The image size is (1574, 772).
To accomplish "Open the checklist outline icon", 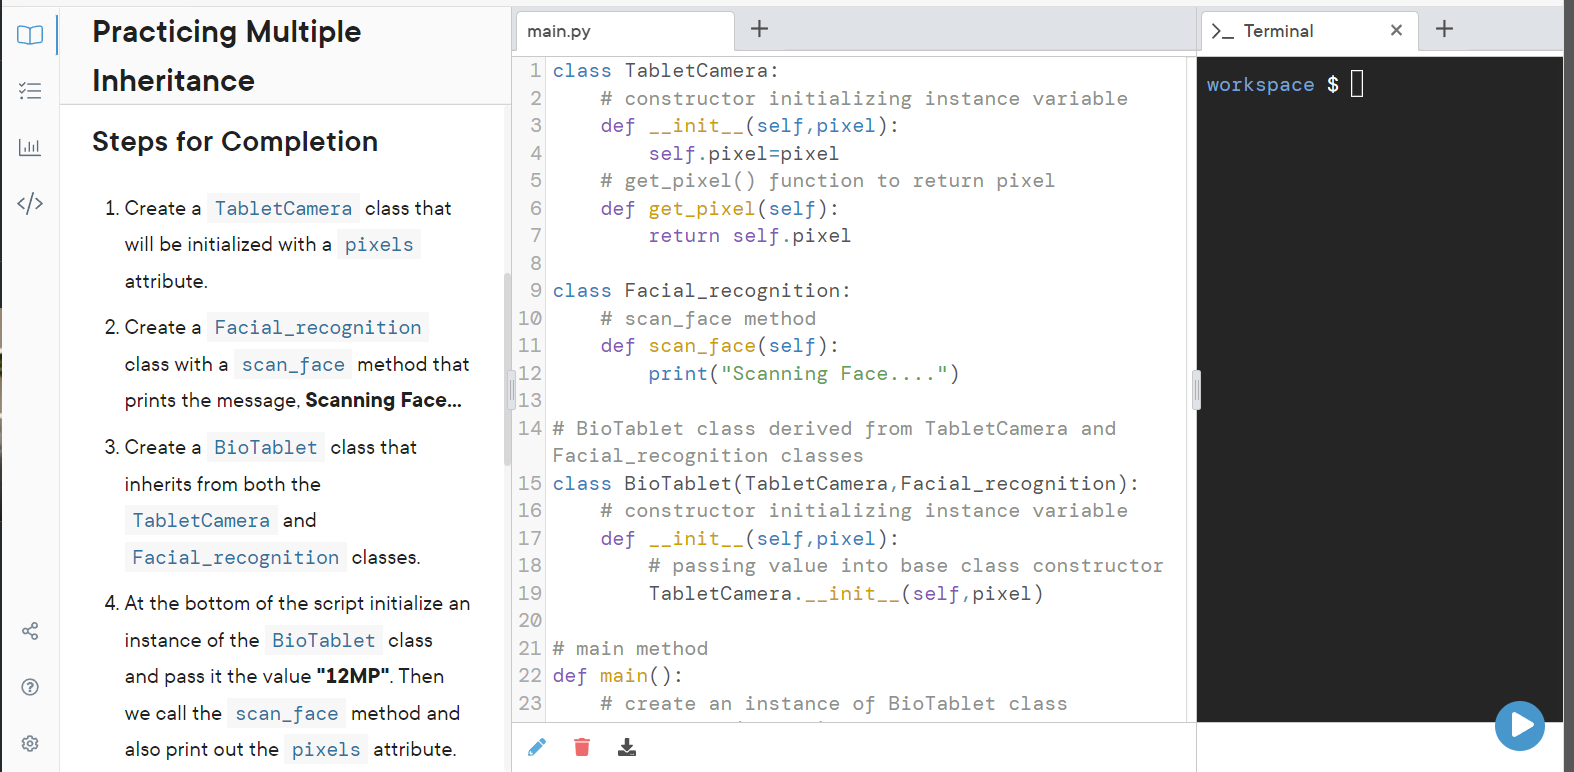I will coord(30,91).
